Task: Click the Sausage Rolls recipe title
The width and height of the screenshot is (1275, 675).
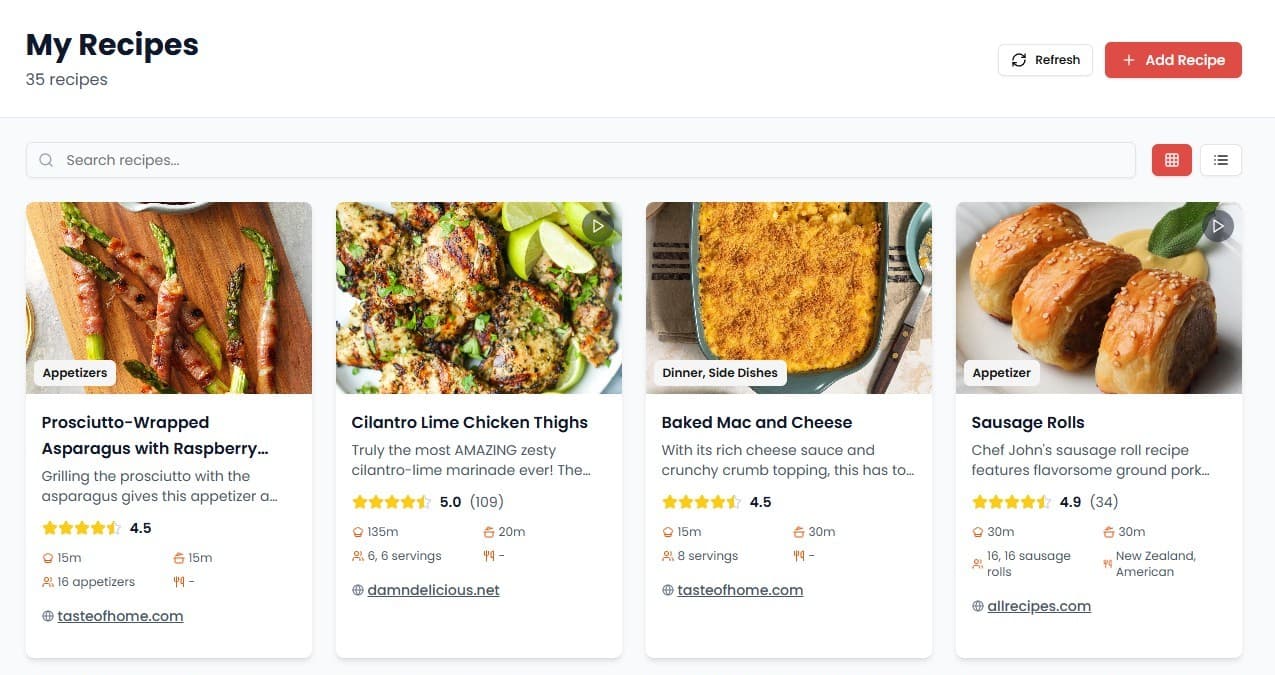Action: coord(1028,422)
